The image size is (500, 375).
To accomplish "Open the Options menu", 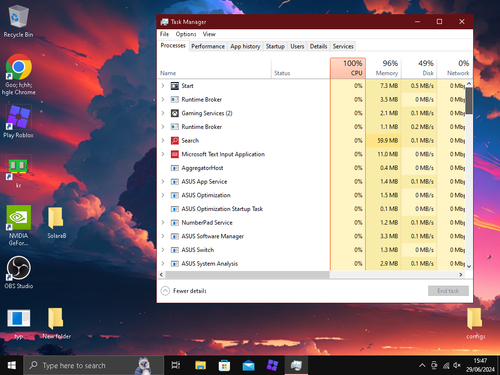I will coord(186,34).
